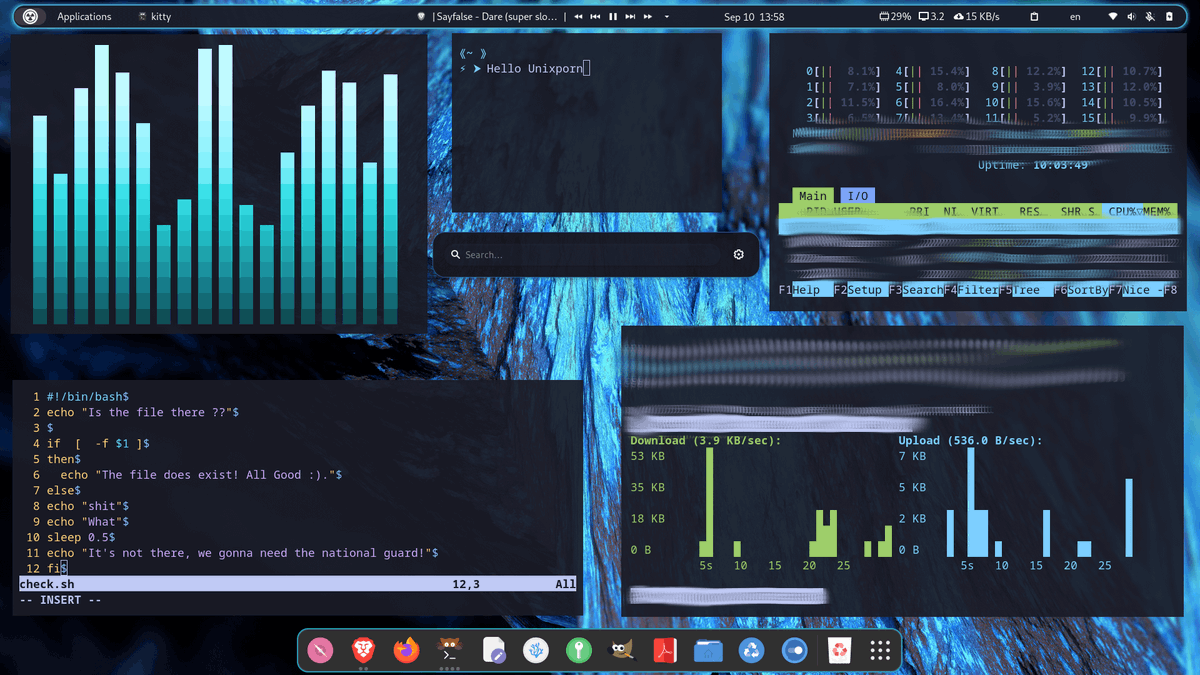Open the coral-branch app in the dock
This screenshot has height=675, width=1200.
tap(536, 651)
